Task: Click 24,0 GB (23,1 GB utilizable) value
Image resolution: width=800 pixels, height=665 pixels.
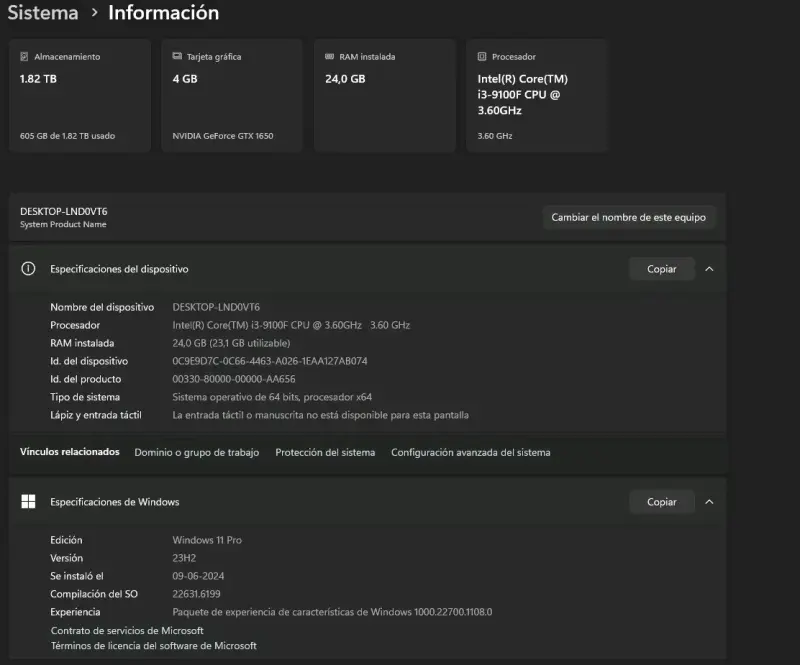Action: click(x=231, y=343)
